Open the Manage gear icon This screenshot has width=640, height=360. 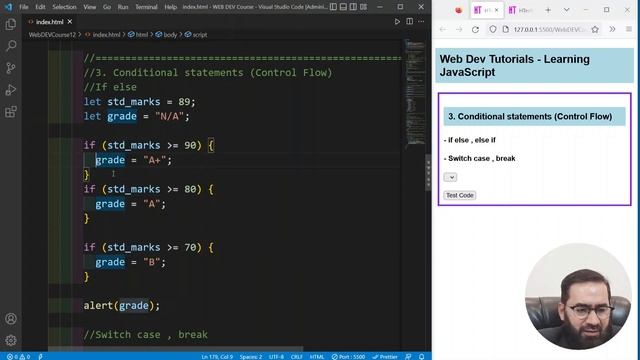pyautogui.click(x=11, y=340)
